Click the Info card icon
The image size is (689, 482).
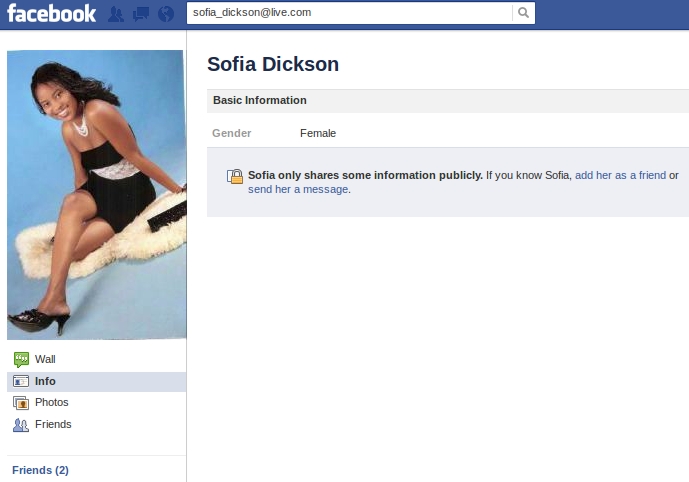[x=21, y=381]
